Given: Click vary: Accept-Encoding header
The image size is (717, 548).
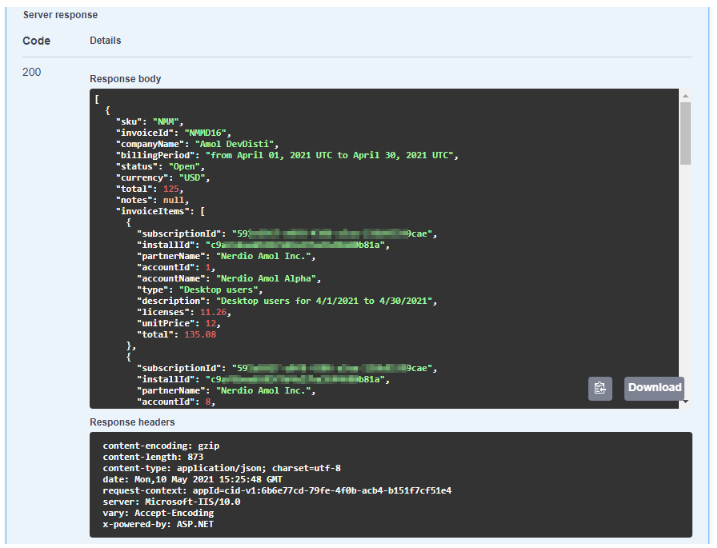Looking at the screenshot, I should click(x=158, y=513).
